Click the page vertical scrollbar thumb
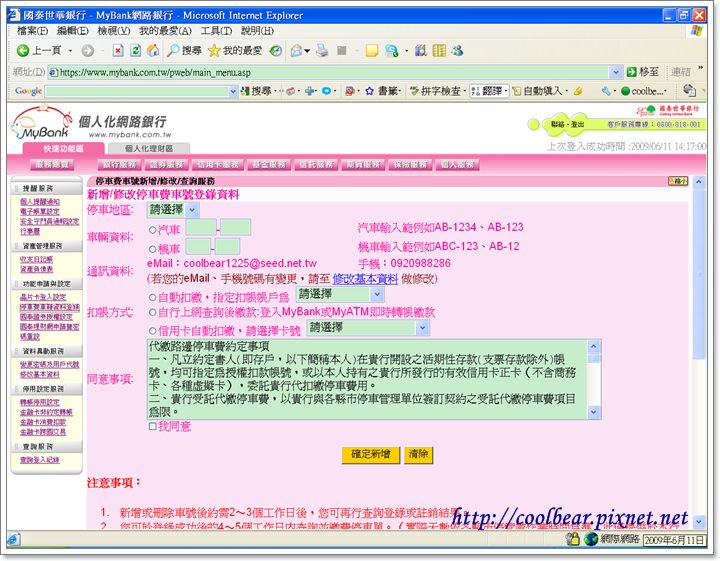The width and height of the screenshot is (720, 561). pos(699,274)
